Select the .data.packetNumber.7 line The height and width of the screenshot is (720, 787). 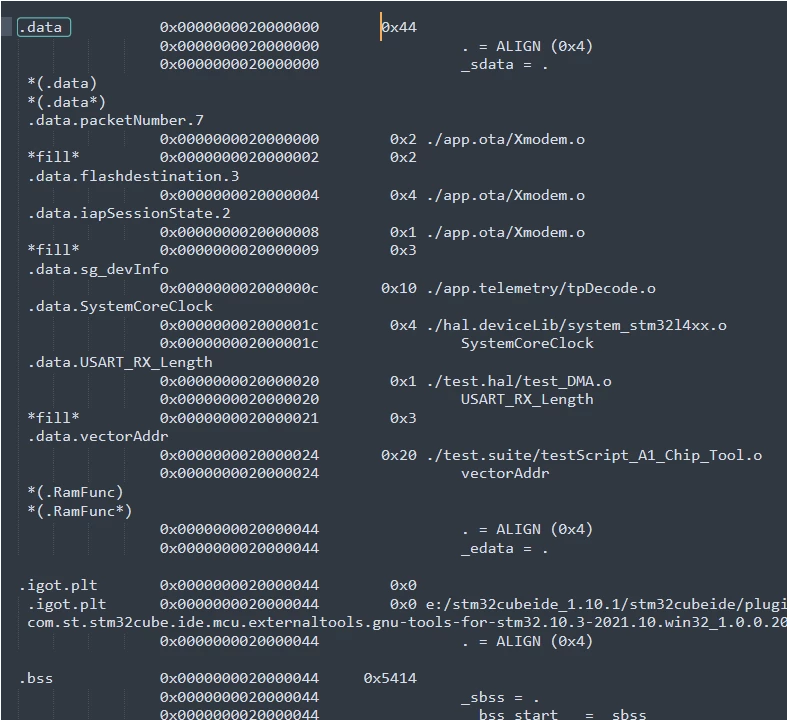coord(115,120)
